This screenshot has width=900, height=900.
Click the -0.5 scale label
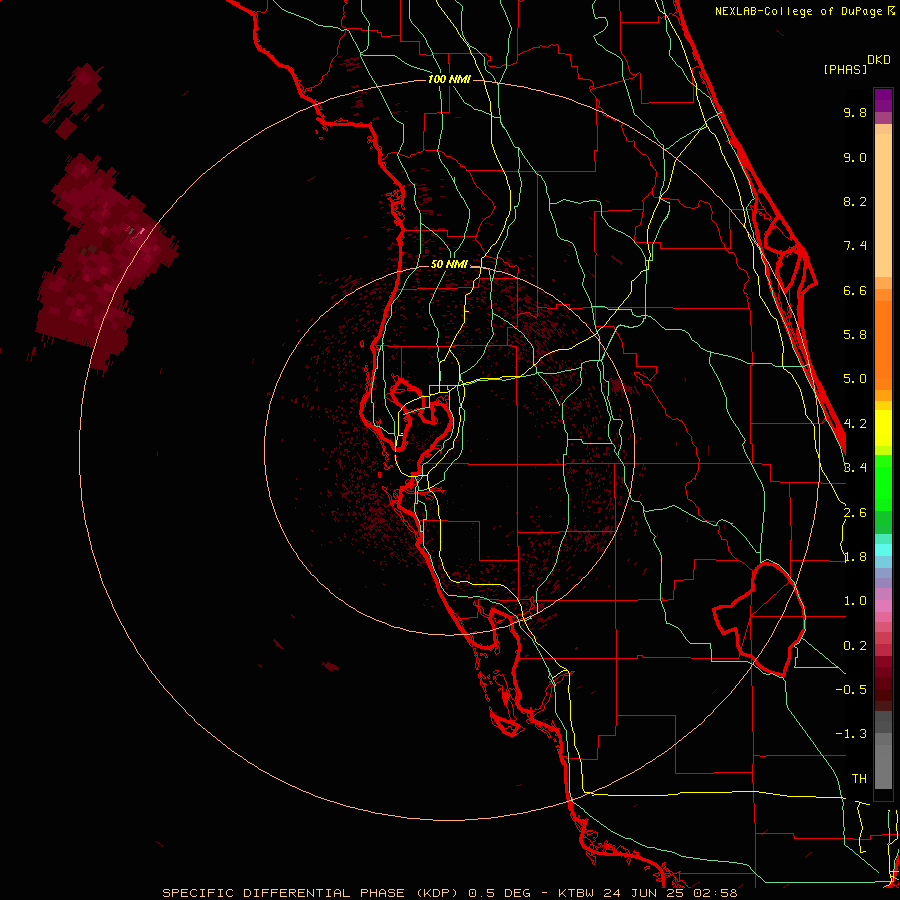pos(851,689)
